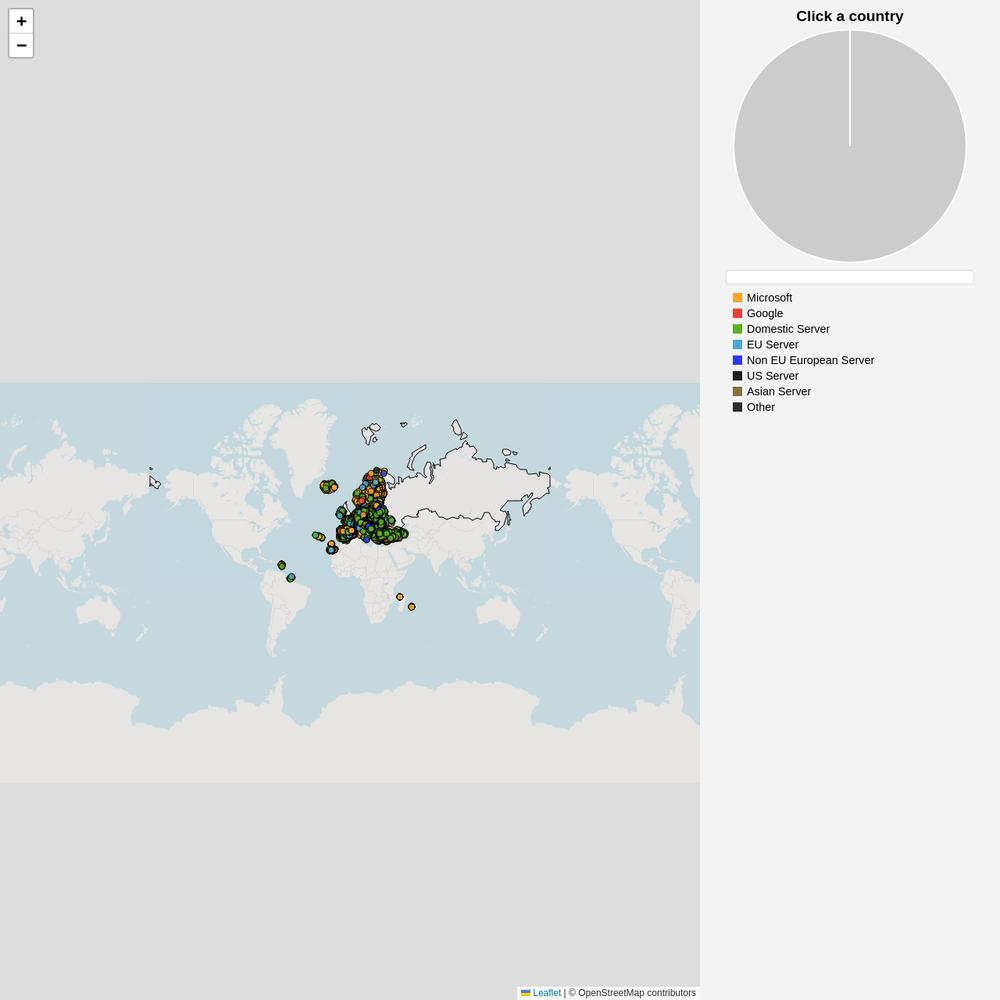This screenshot has width=1000, height=1000.
Task: Click the 'Click a country' heading
Action: coord(849,17)
